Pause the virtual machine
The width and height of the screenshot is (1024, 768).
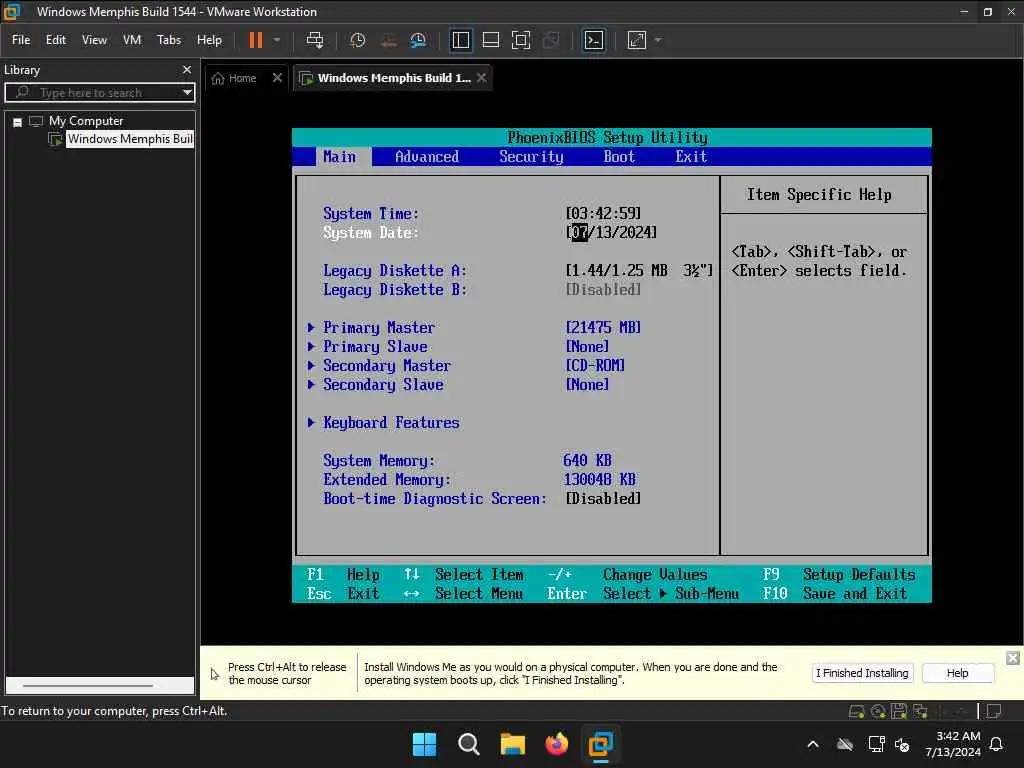pos(255,40)
